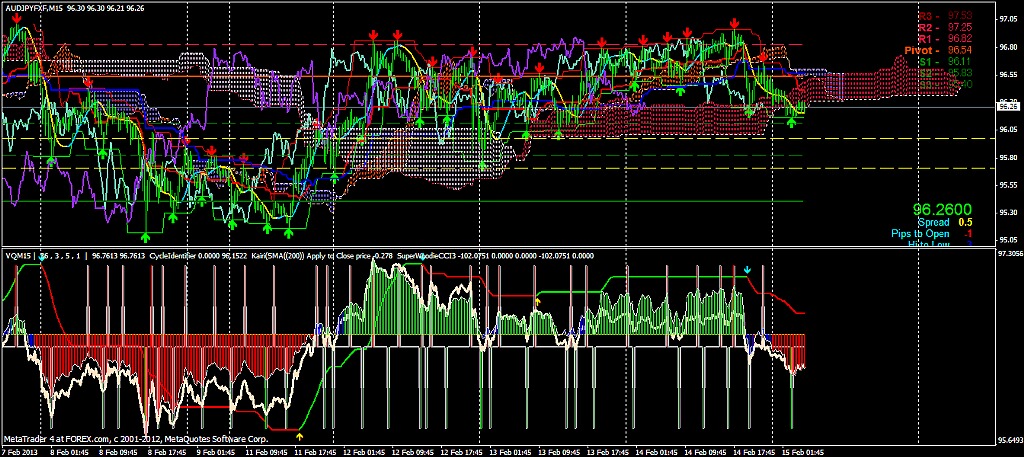Click the small triangle beside AUDJPYFXF title
Image resolution: width=1024 pixels, height=457 pixels.
4,7
